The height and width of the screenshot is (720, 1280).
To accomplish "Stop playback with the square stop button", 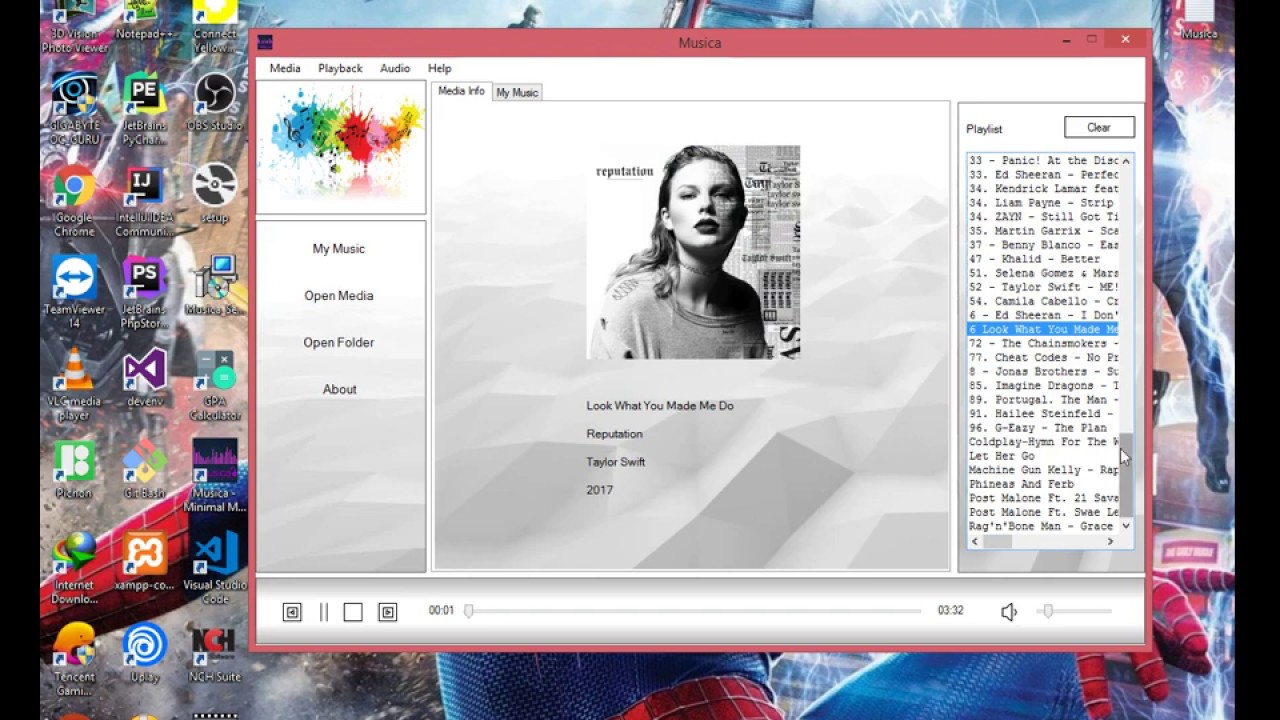I will [x=353, y=612].
